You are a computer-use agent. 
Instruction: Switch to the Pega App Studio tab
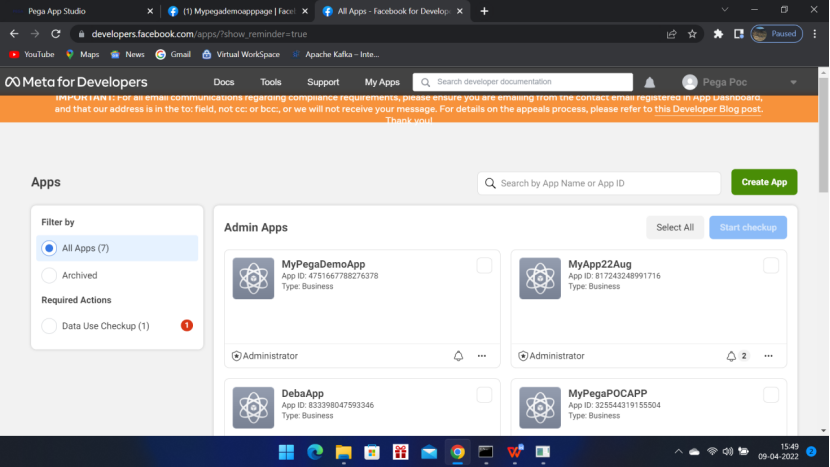(80, 11)
